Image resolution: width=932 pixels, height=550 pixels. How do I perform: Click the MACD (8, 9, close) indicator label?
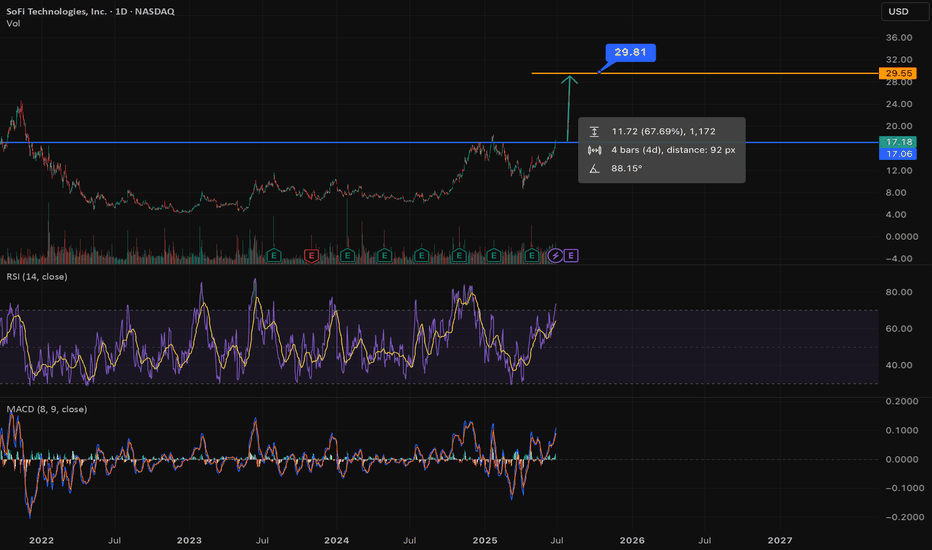(x=47, y=409)
